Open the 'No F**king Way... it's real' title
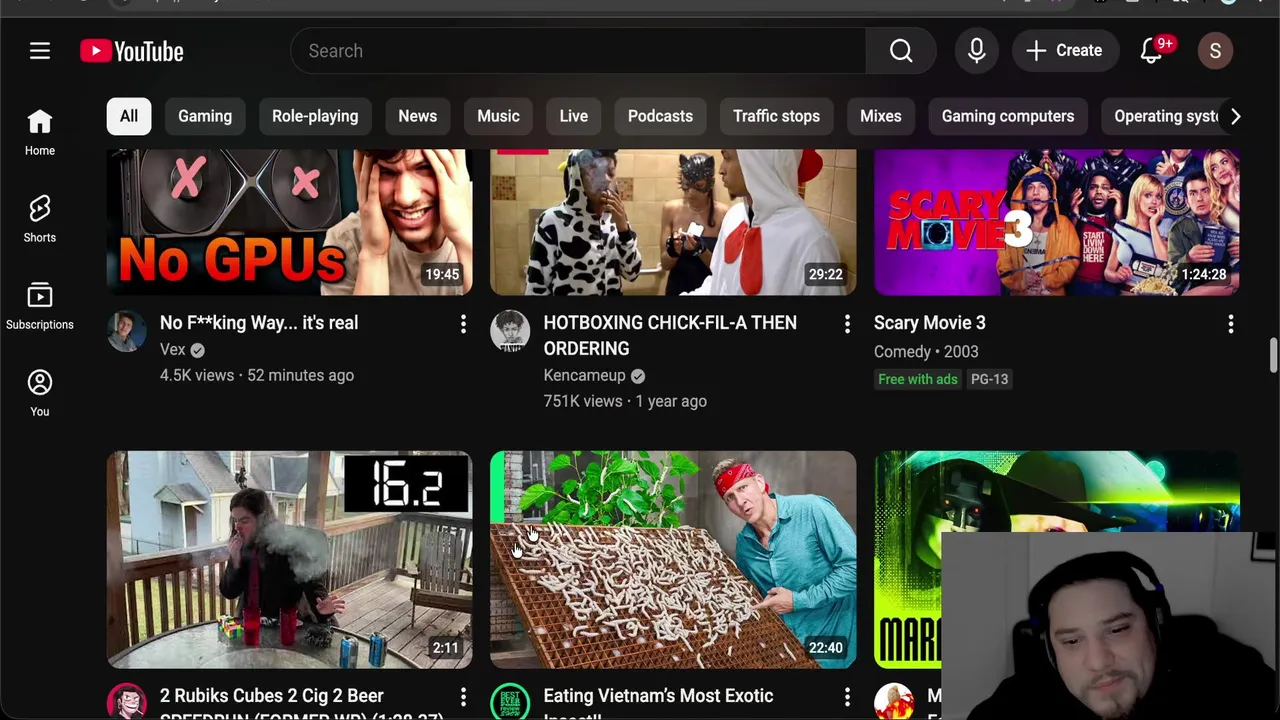 point(259,323)
